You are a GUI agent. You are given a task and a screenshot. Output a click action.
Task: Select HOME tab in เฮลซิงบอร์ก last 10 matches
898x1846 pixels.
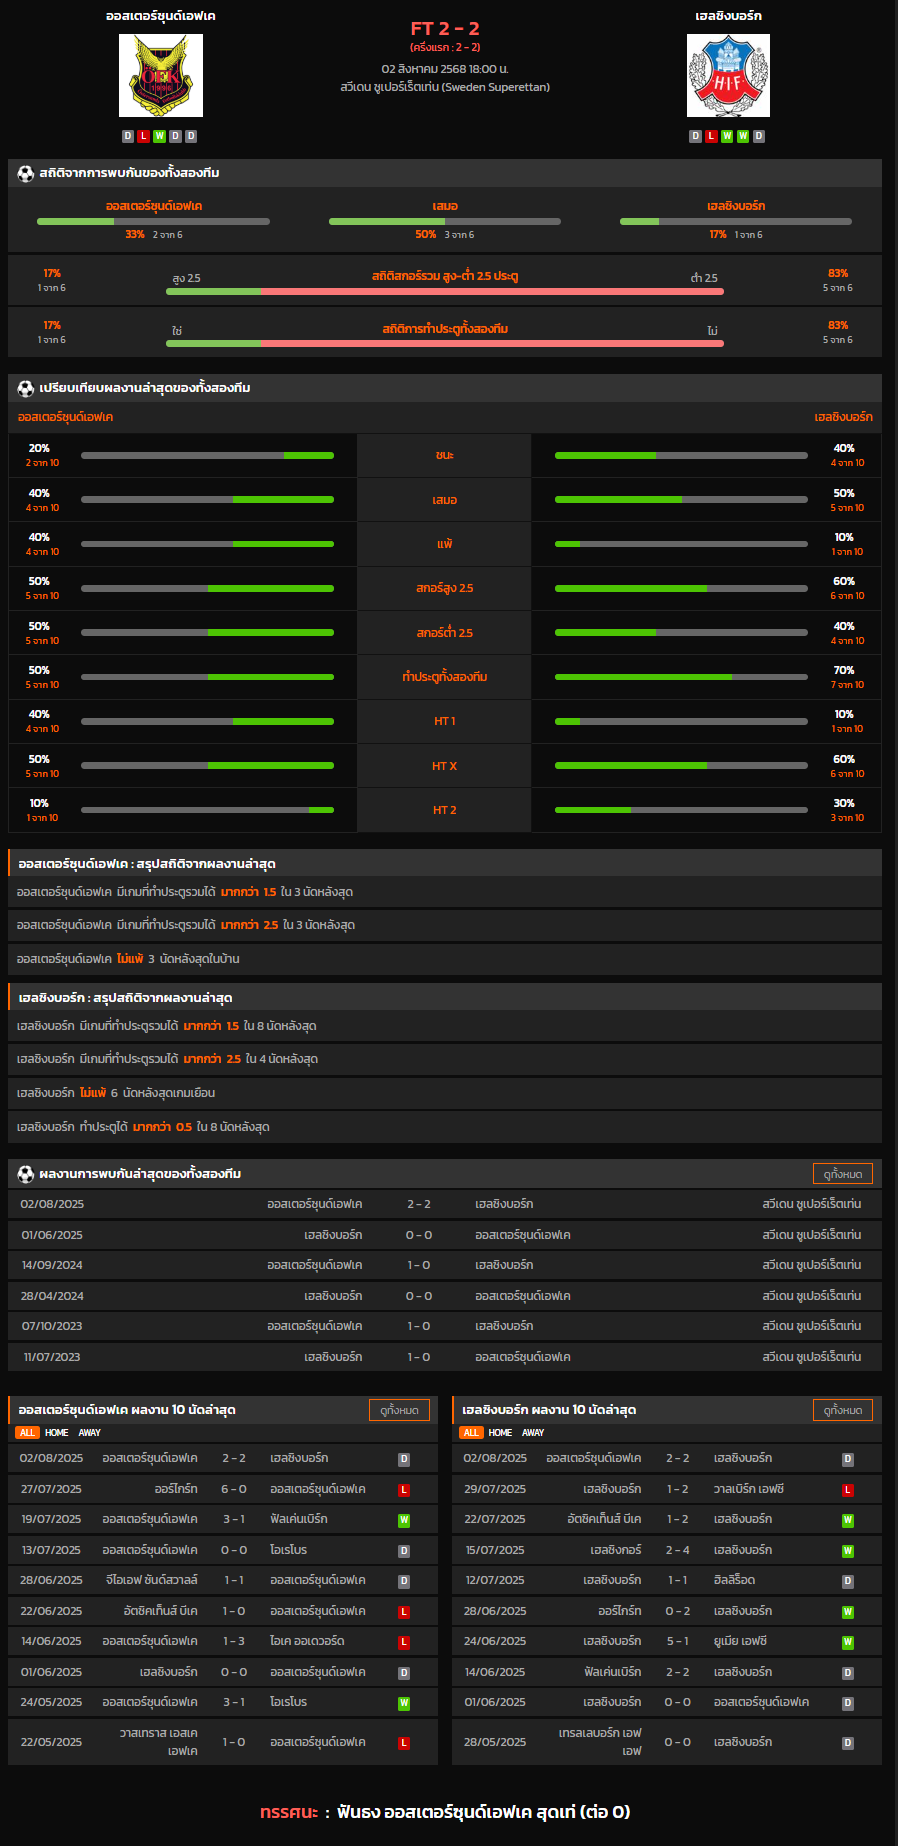pyautogui.click(x=500, y=1433)
